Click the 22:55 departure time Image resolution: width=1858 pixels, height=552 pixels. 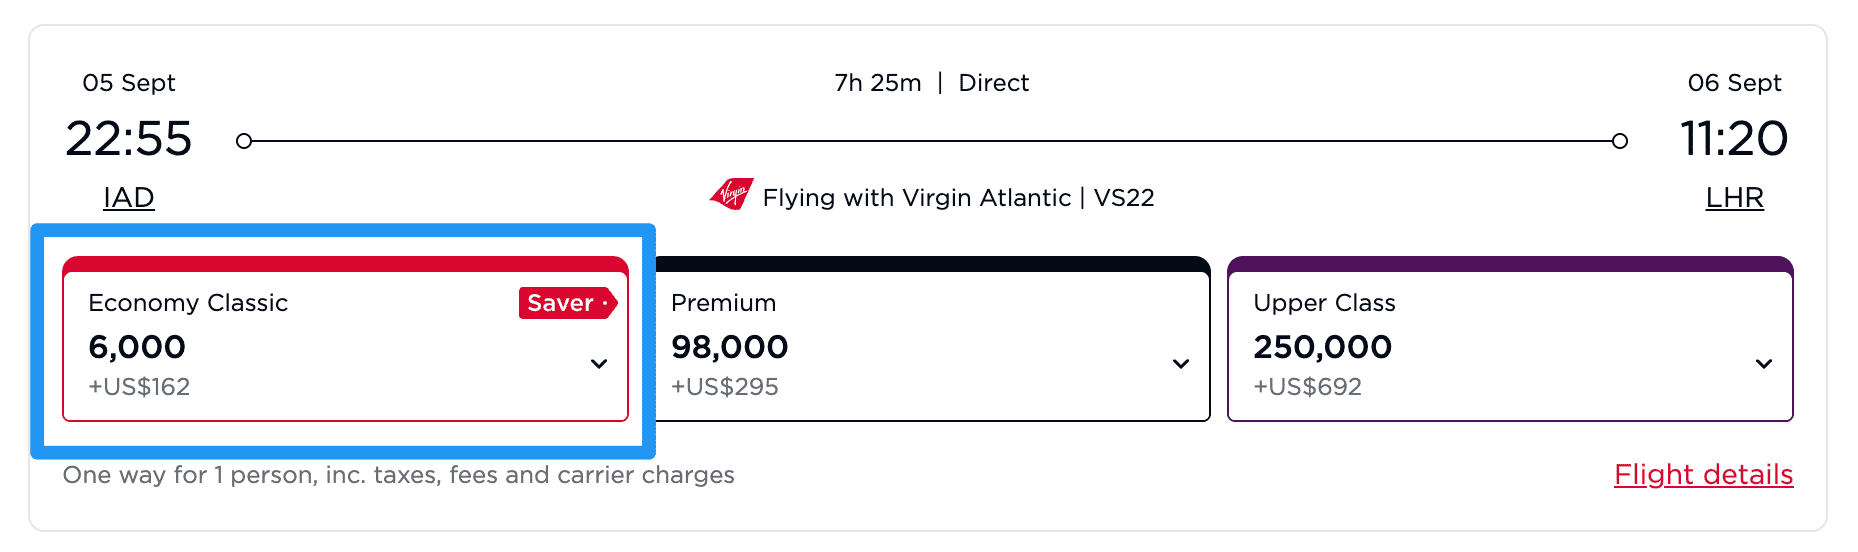coord(128,138)
